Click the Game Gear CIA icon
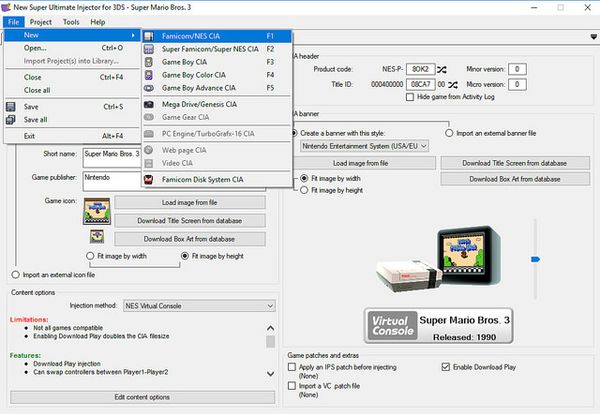Viewport: 600px width, 414px height. click(149, 117)
